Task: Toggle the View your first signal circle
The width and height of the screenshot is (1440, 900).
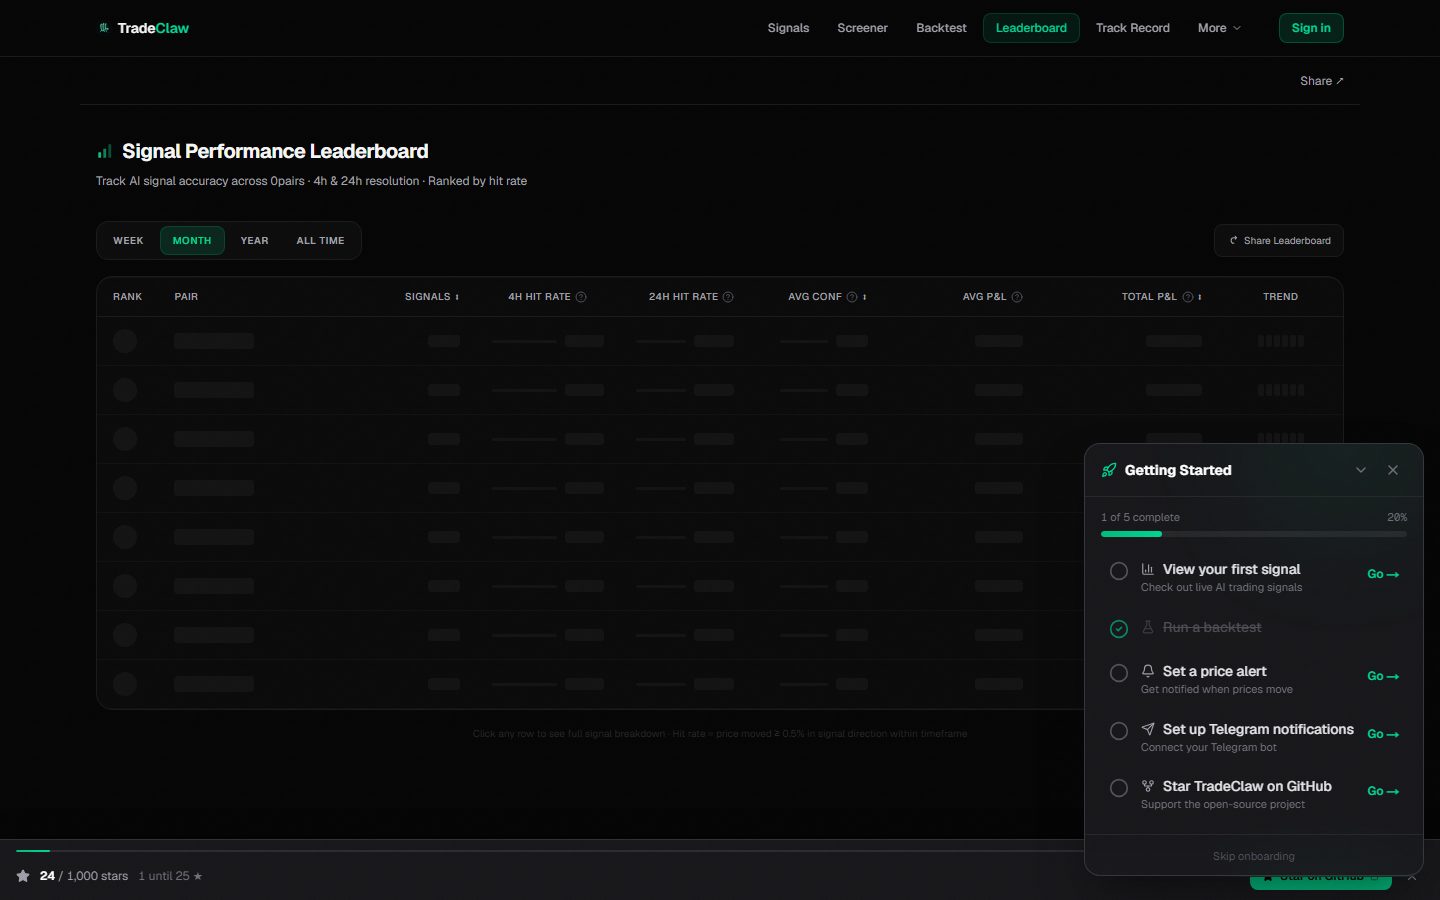Action: pyautogui.click(x=1119, y=571)
